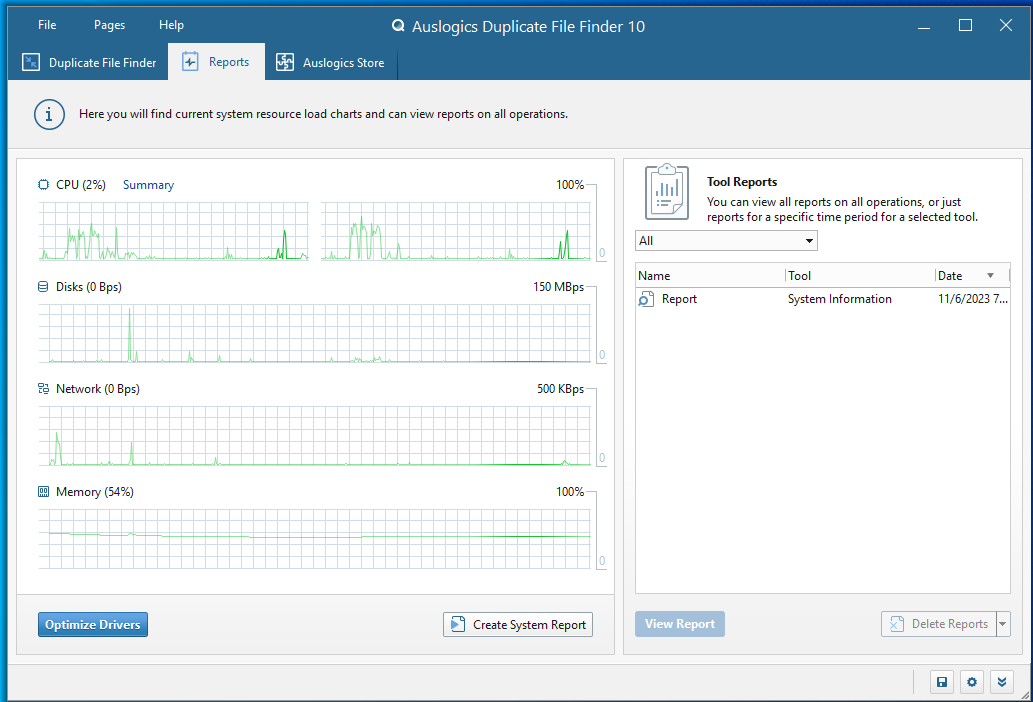1033x702 pixels.
Task: Click the save icon in bottom bar
Action: point(941,682)
